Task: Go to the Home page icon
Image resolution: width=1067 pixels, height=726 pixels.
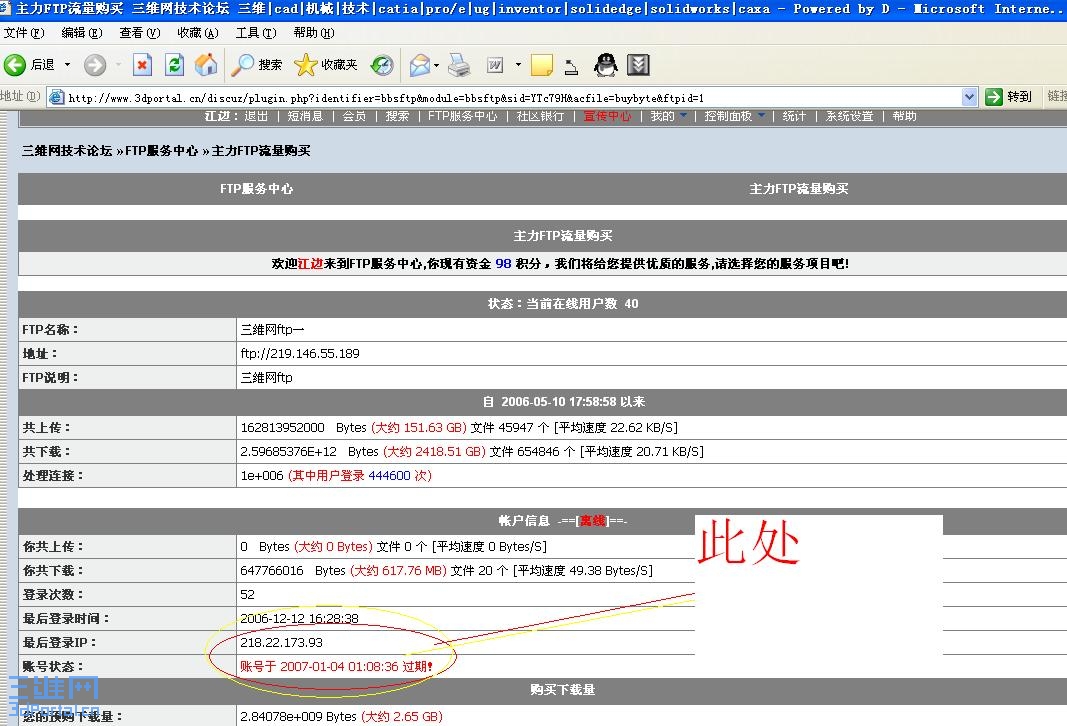Action: [206, 65]
